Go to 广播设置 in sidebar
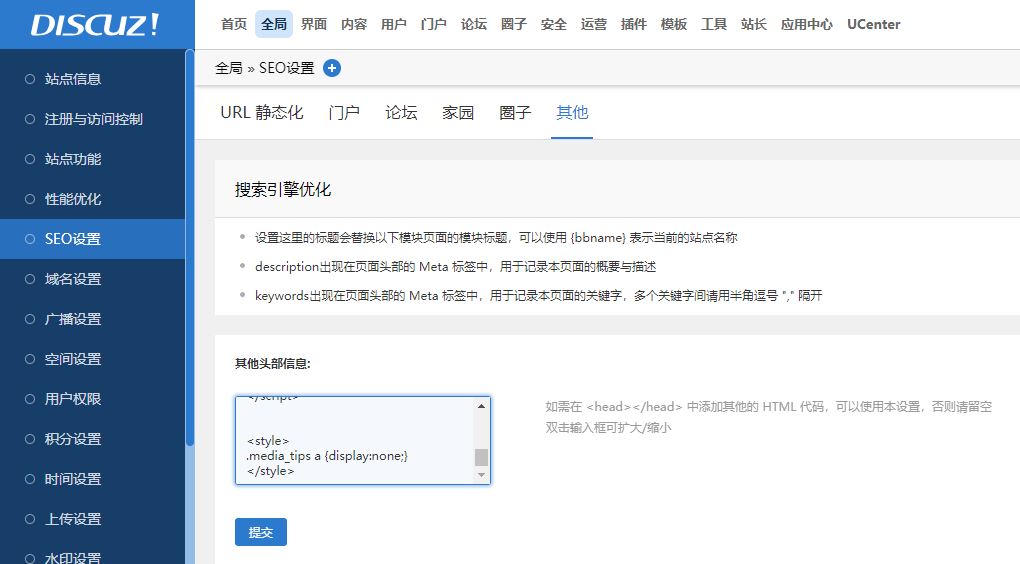This screenshot has width=1020, height=564. 92,319
